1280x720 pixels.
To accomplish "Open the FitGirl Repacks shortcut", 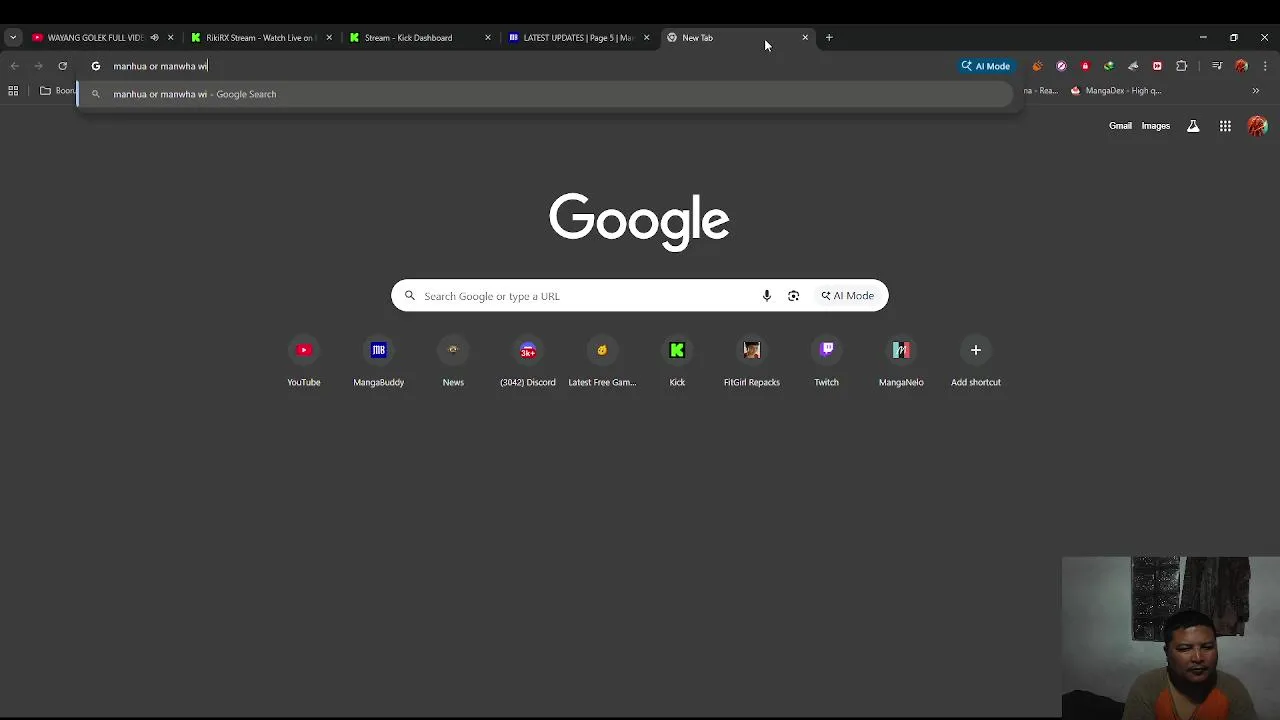I will click(752, 363).
